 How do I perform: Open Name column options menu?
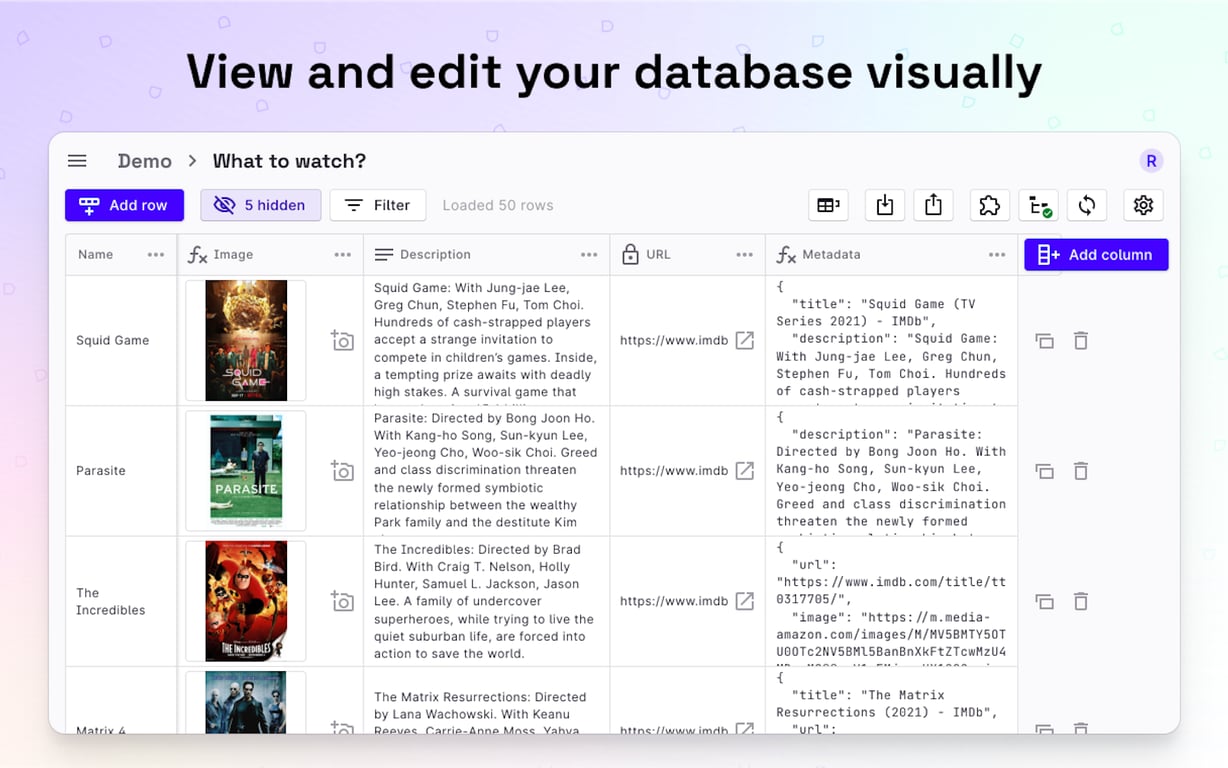[x=156, y=255]
